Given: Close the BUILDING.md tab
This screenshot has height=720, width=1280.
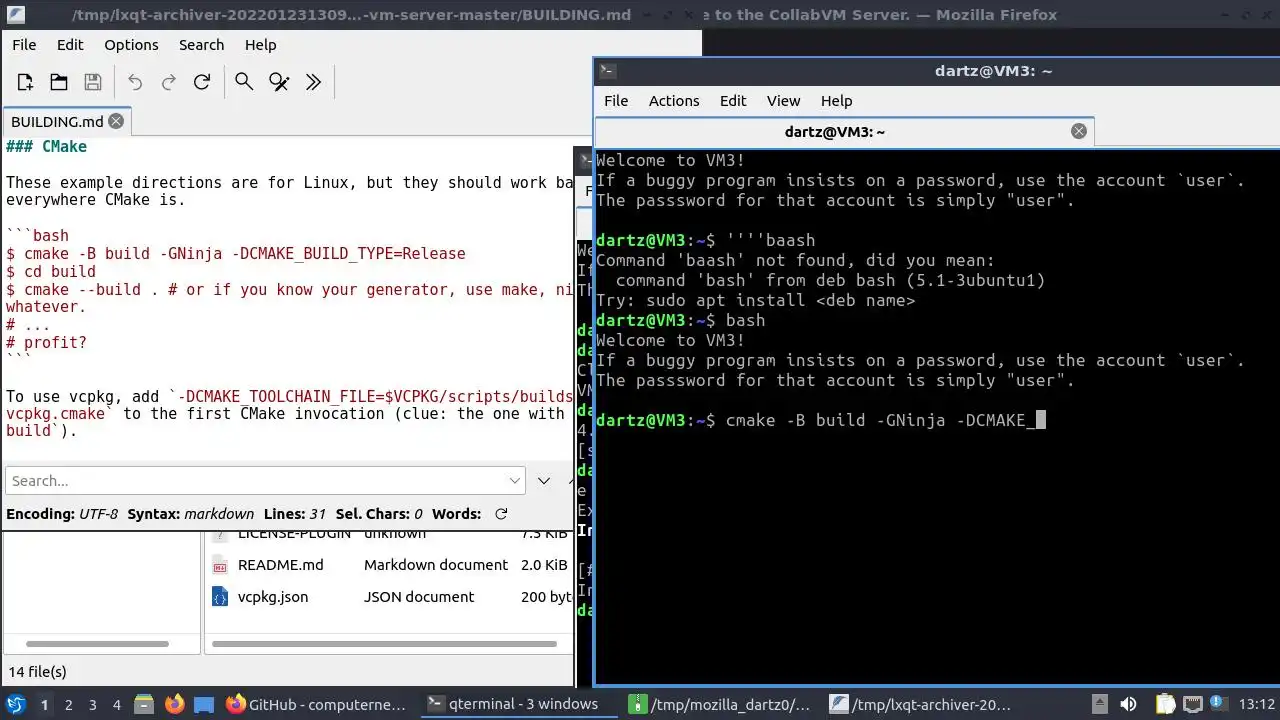Looking at the screenshot, I should (116, 121).
